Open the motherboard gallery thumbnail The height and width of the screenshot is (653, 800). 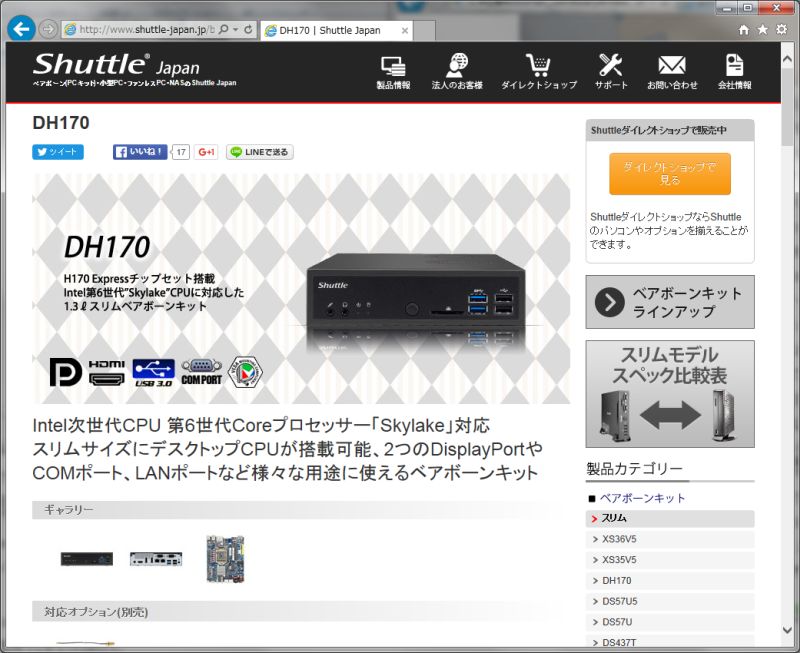click(x=225, y=559)
